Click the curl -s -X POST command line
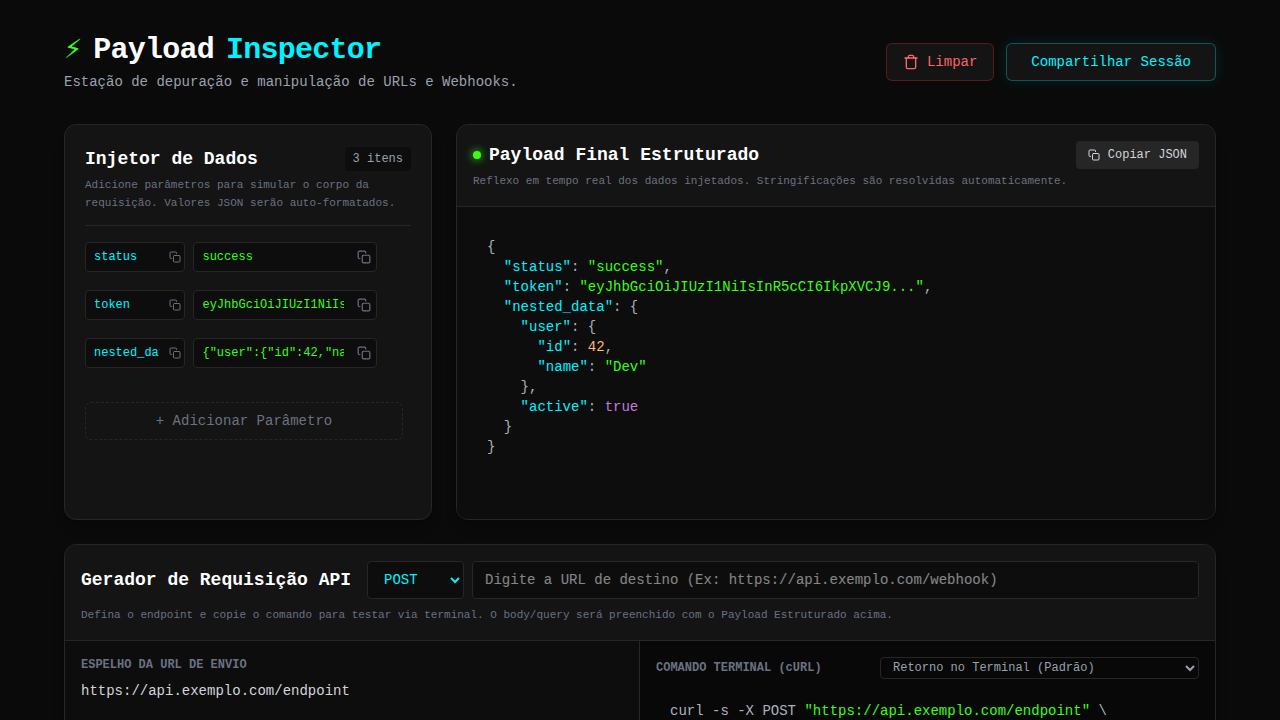The width and height of the screenshot is (1280, 720). coord(888,711)
